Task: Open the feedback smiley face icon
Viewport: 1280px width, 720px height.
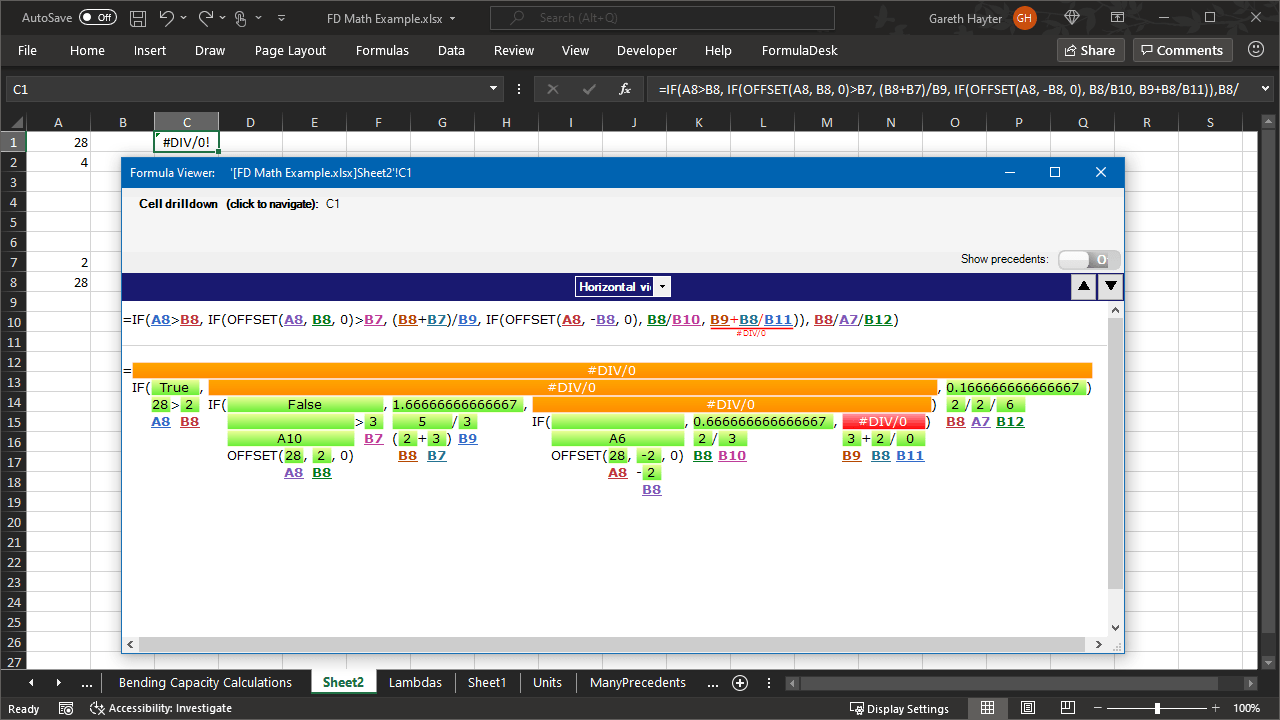Action: (1255, 50)
